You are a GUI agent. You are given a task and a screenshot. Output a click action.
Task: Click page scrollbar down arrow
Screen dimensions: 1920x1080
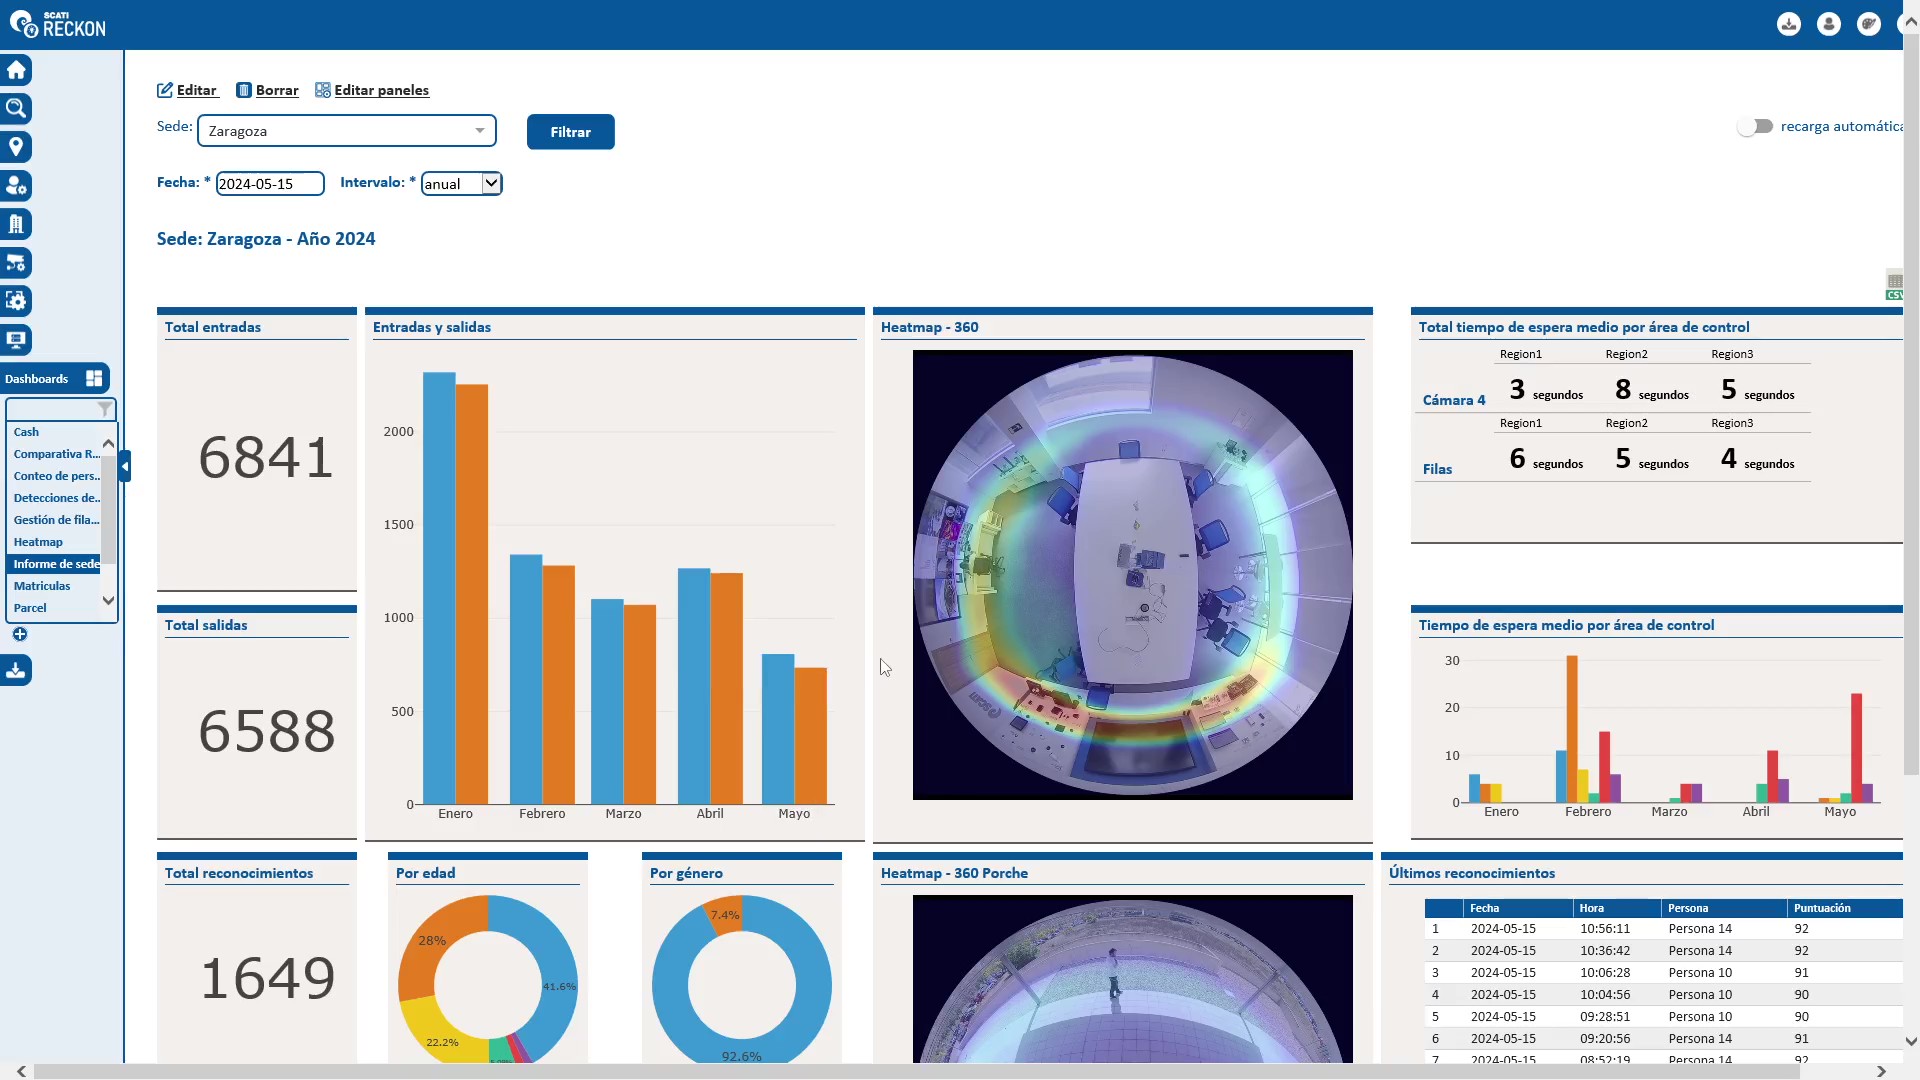tap(1911, 1041)
